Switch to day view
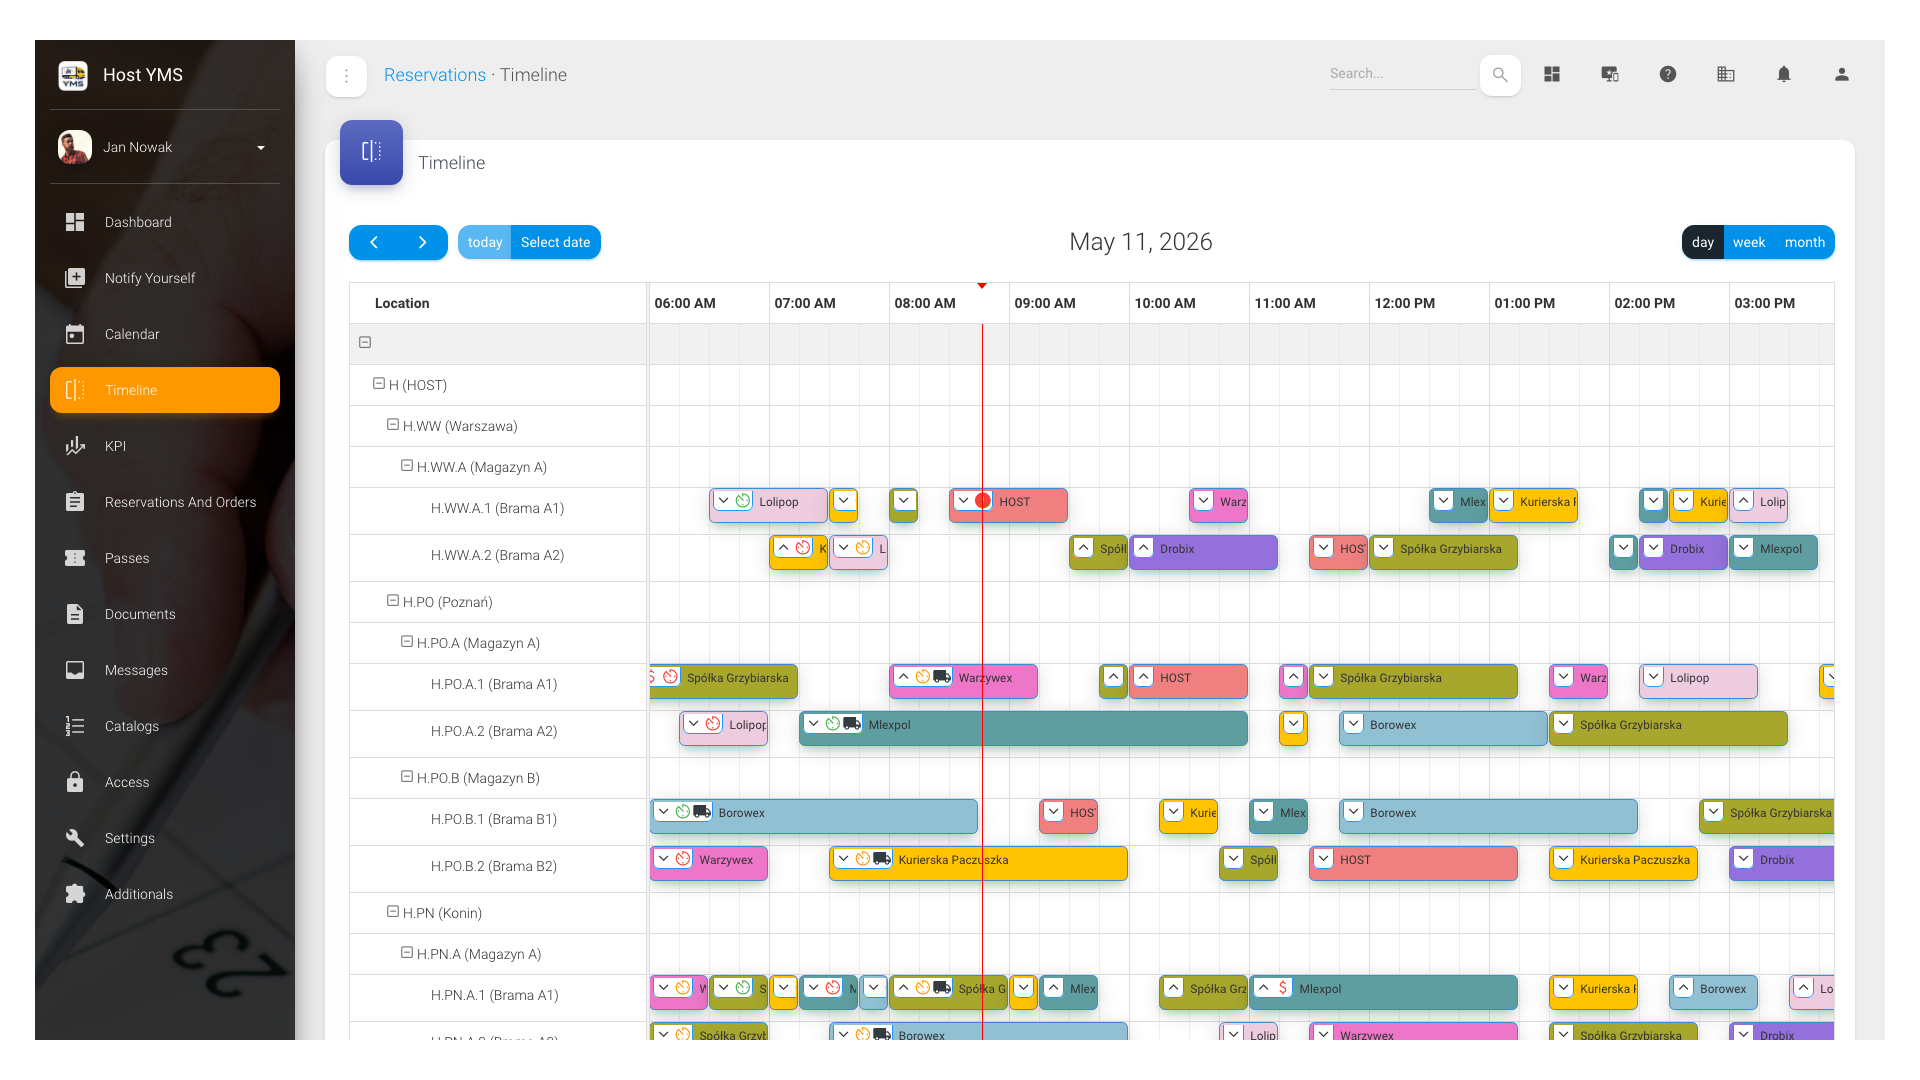1920x1080 pixels. pyautogui.click(x=1703, y=242)
